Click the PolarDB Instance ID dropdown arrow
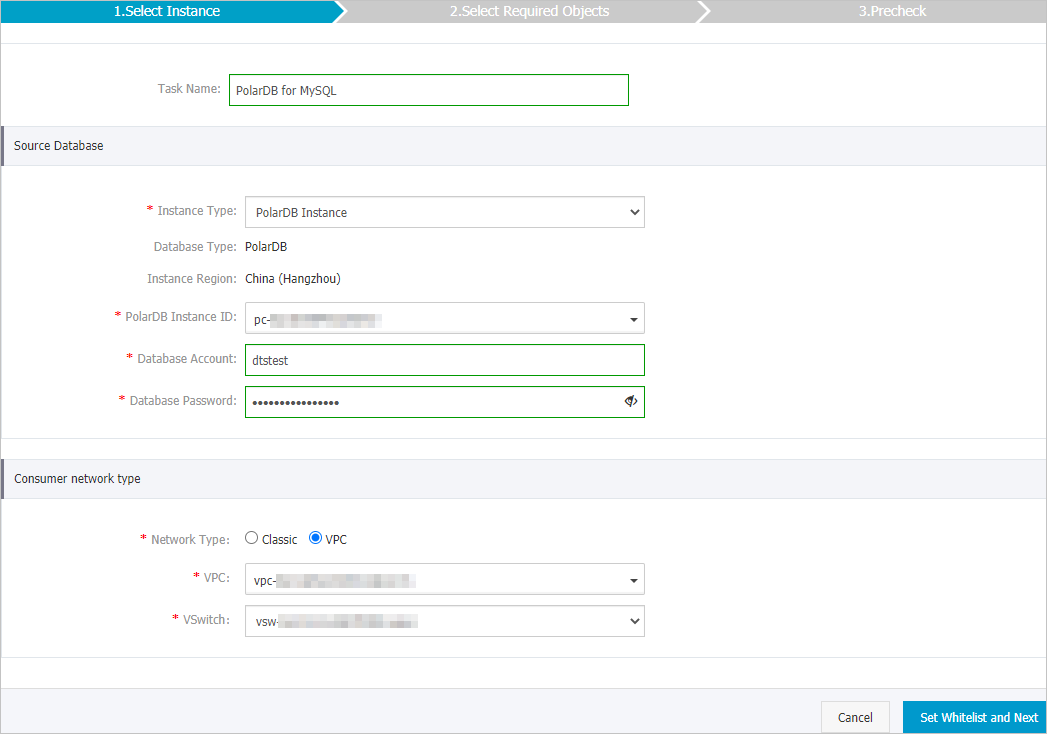Screen dimensions: 1047x734 (633, 318)
